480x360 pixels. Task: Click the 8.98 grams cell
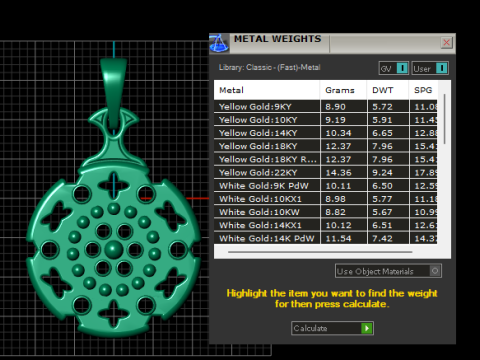343,199
